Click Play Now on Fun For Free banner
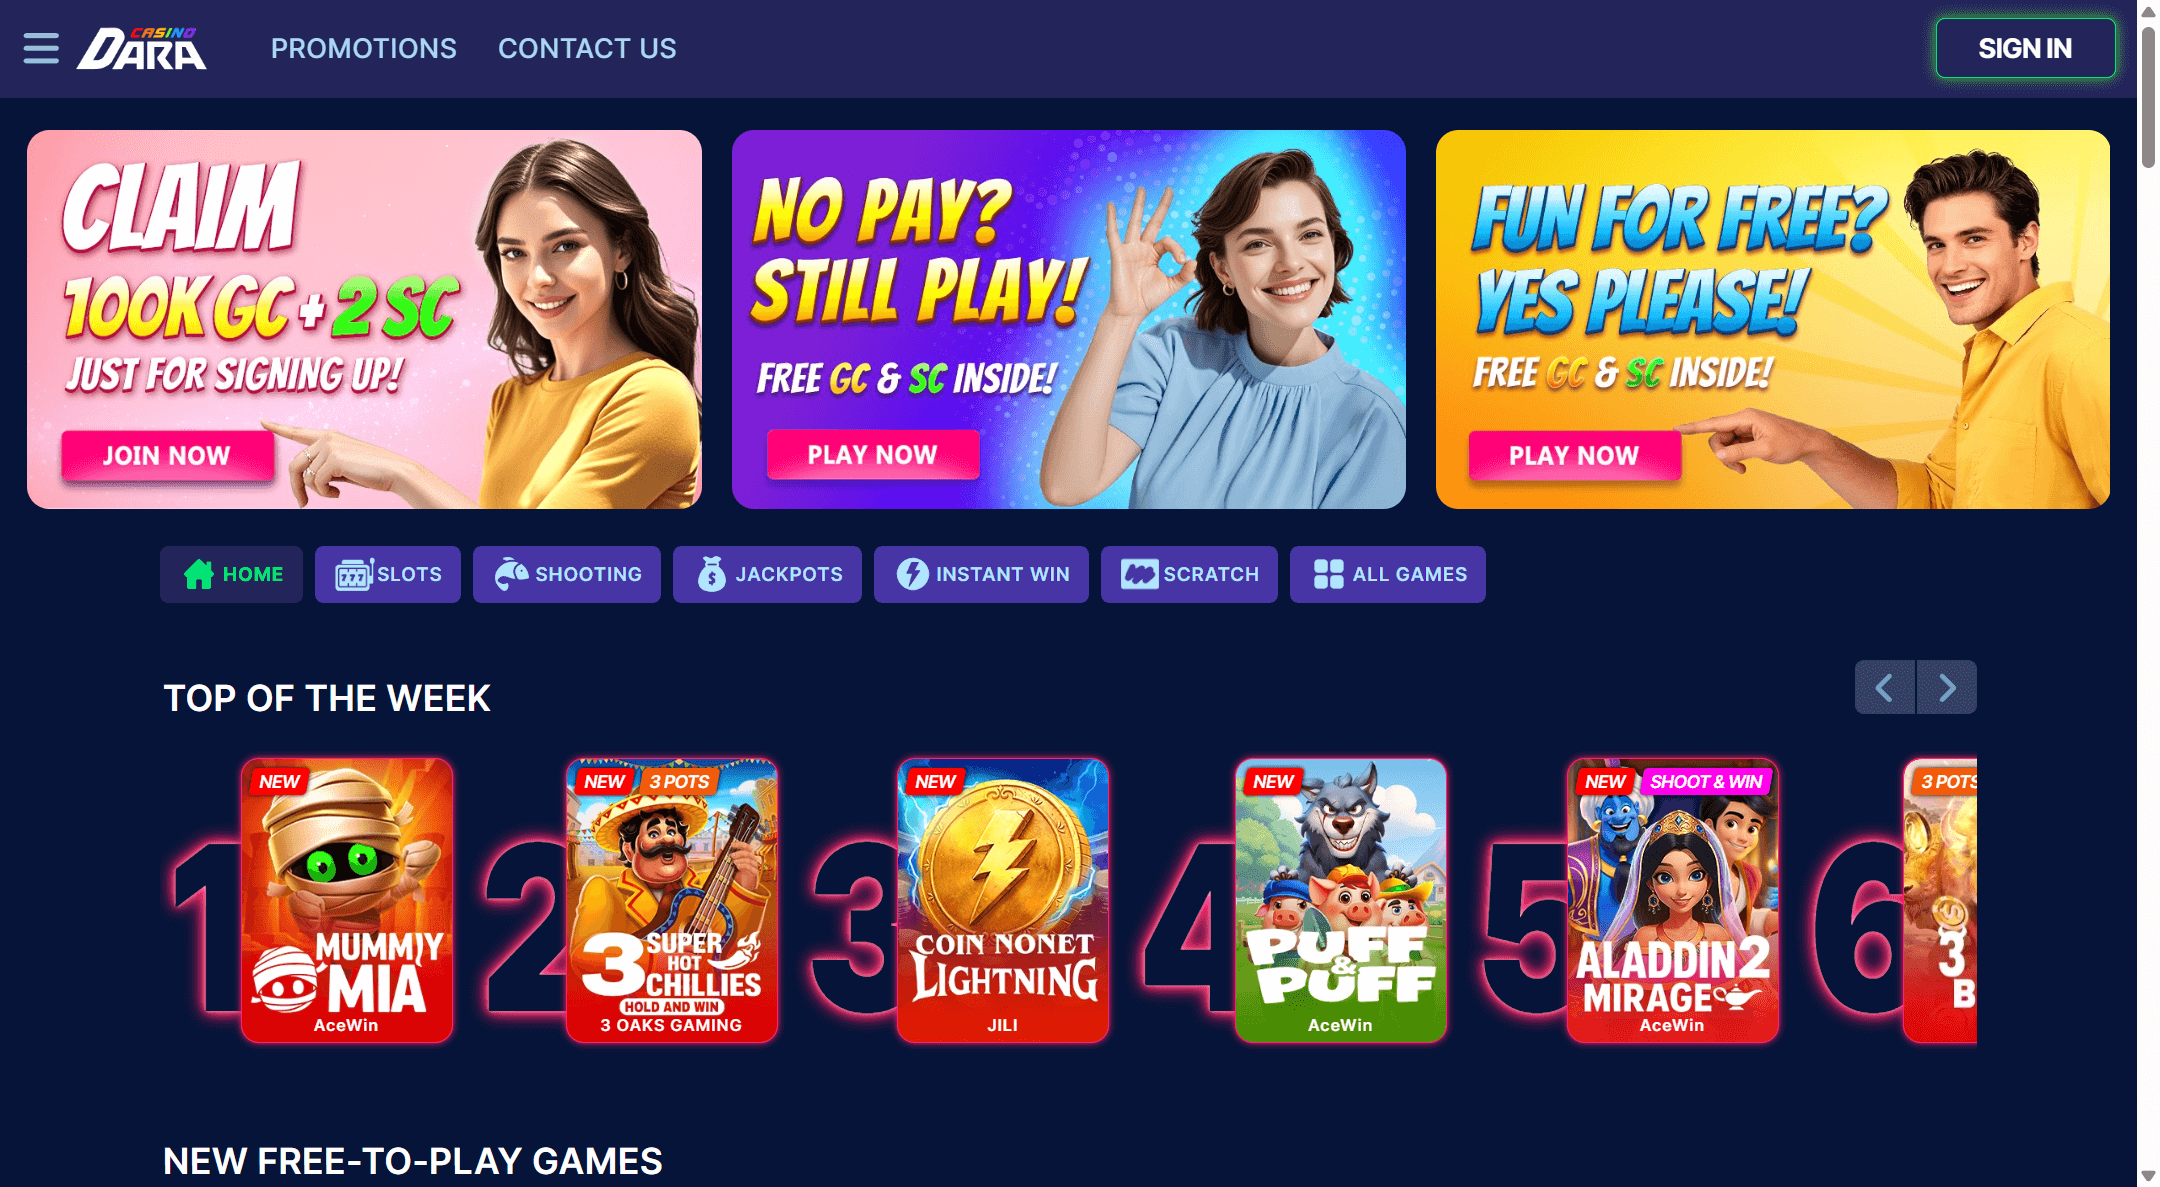 [x=1574, y=456]
